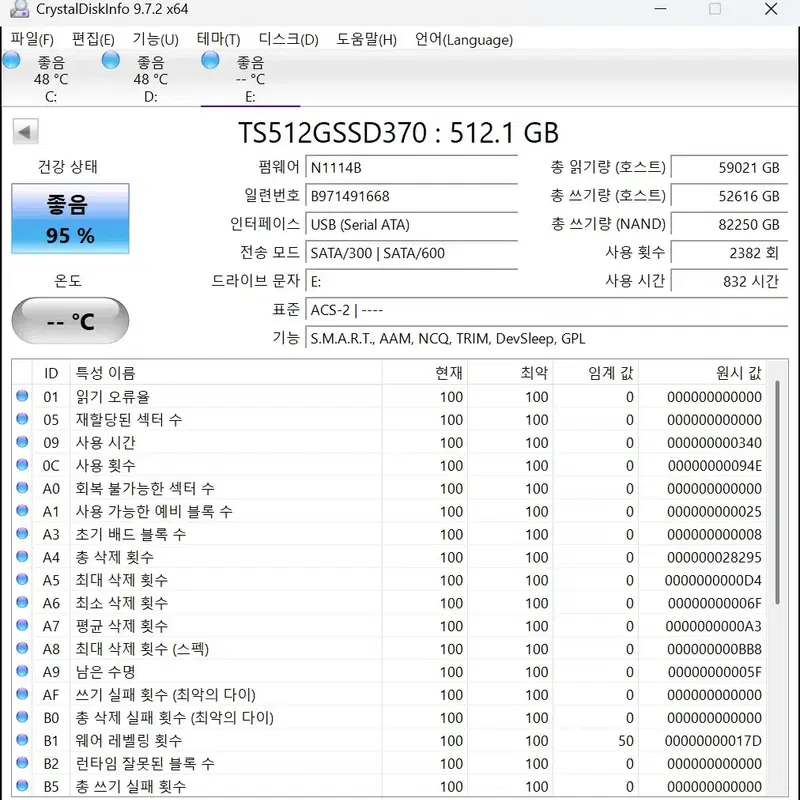Click status orb for attribute 0C 사용 횟수

tap(22, 465)
